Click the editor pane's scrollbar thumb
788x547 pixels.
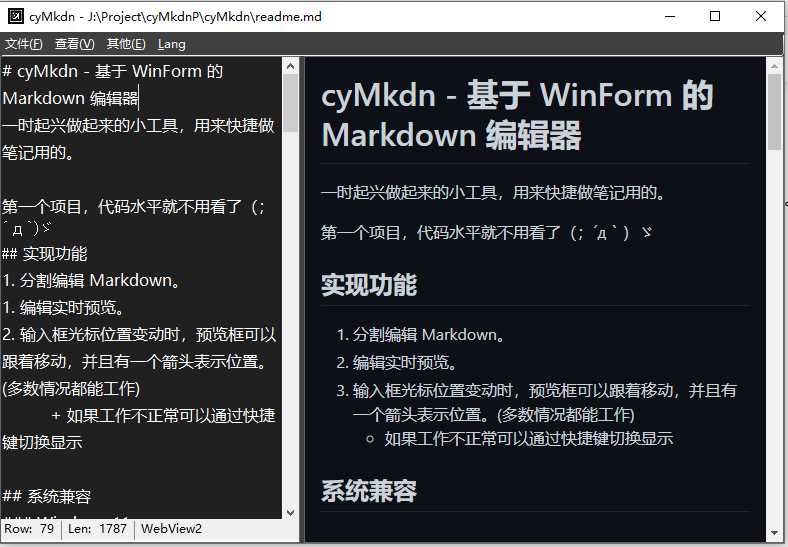tap(291, 103)
